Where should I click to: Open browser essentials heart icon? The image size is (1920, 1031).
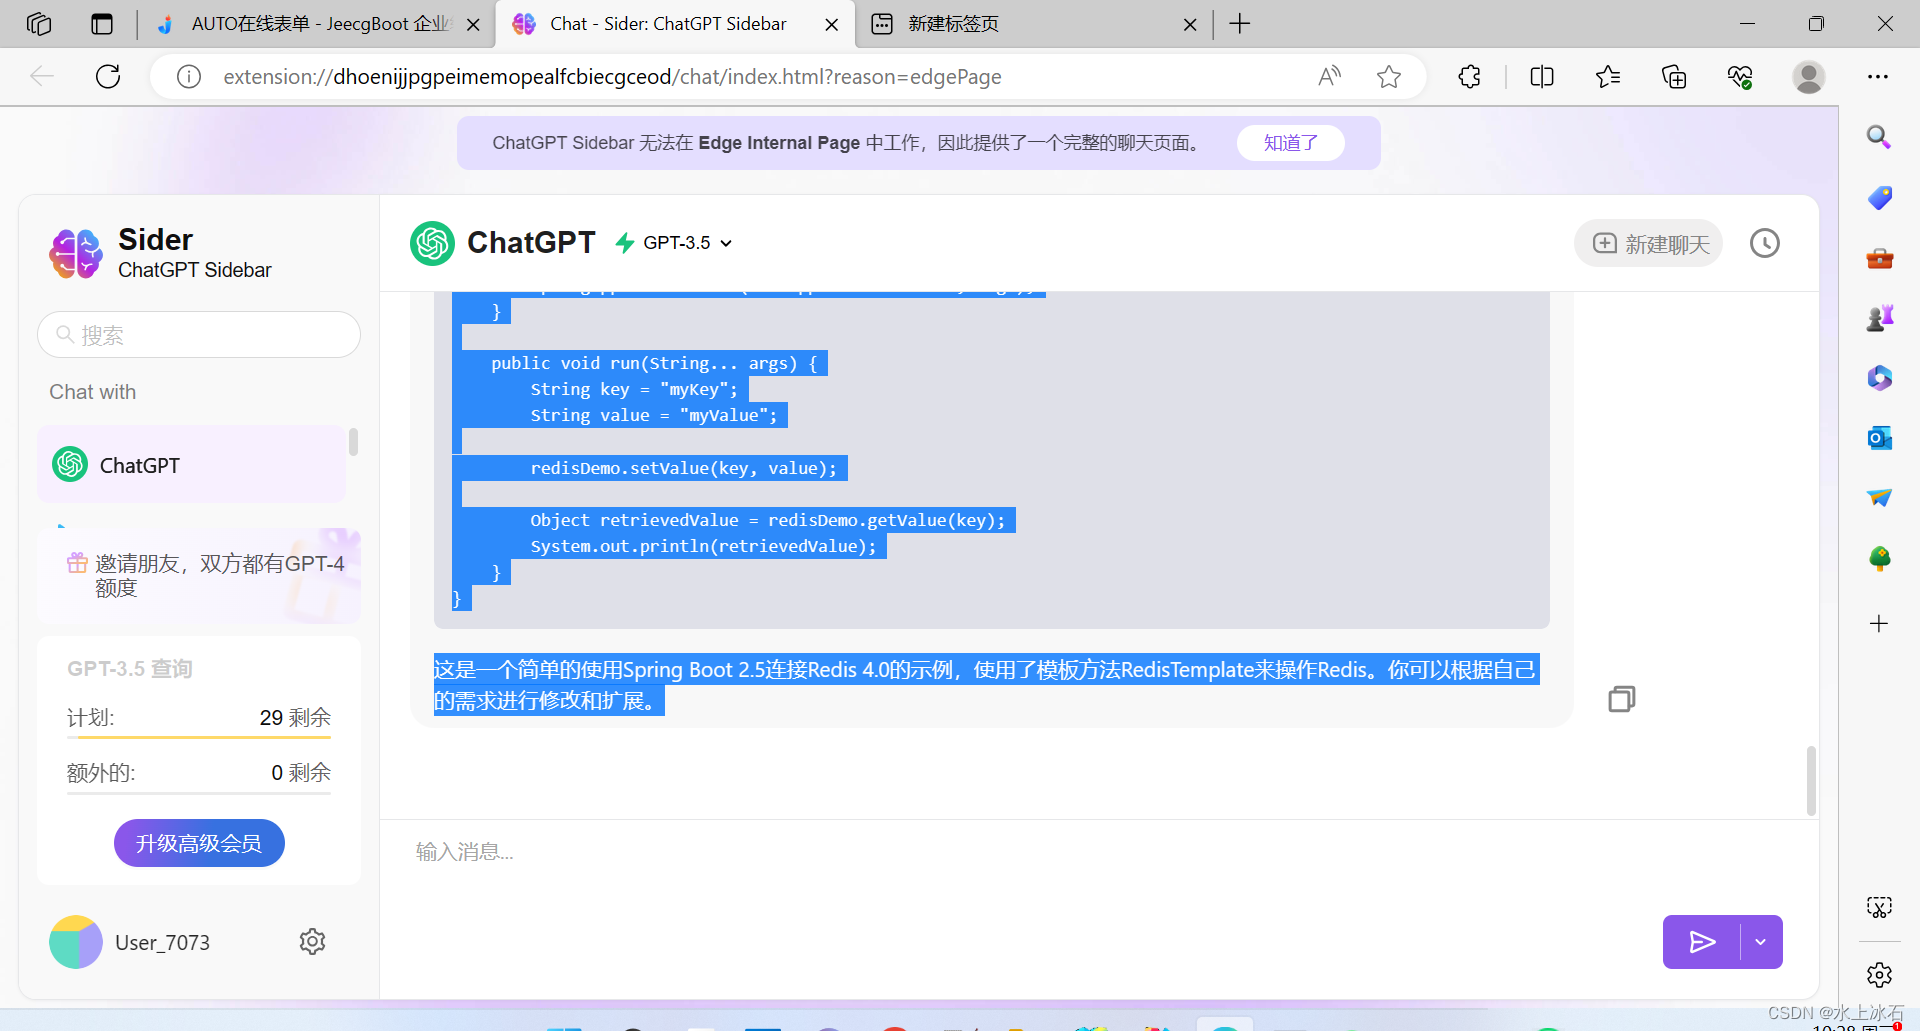coord(1740,76)
